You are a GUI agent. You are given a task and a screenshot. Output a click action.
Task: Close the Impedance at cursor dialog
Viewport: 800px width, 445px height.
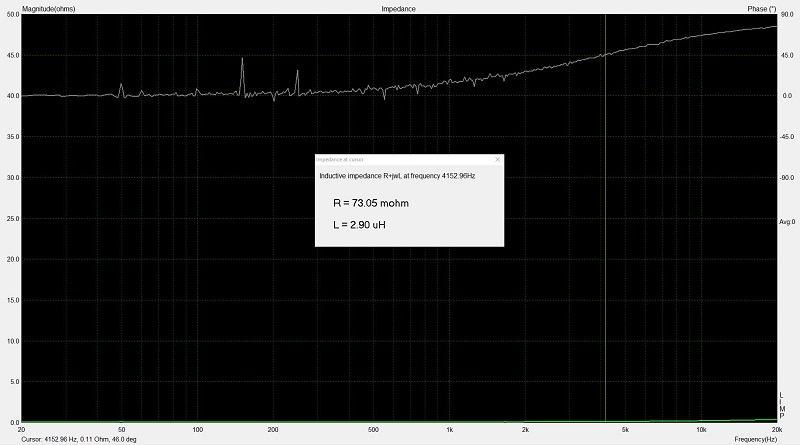496,160
